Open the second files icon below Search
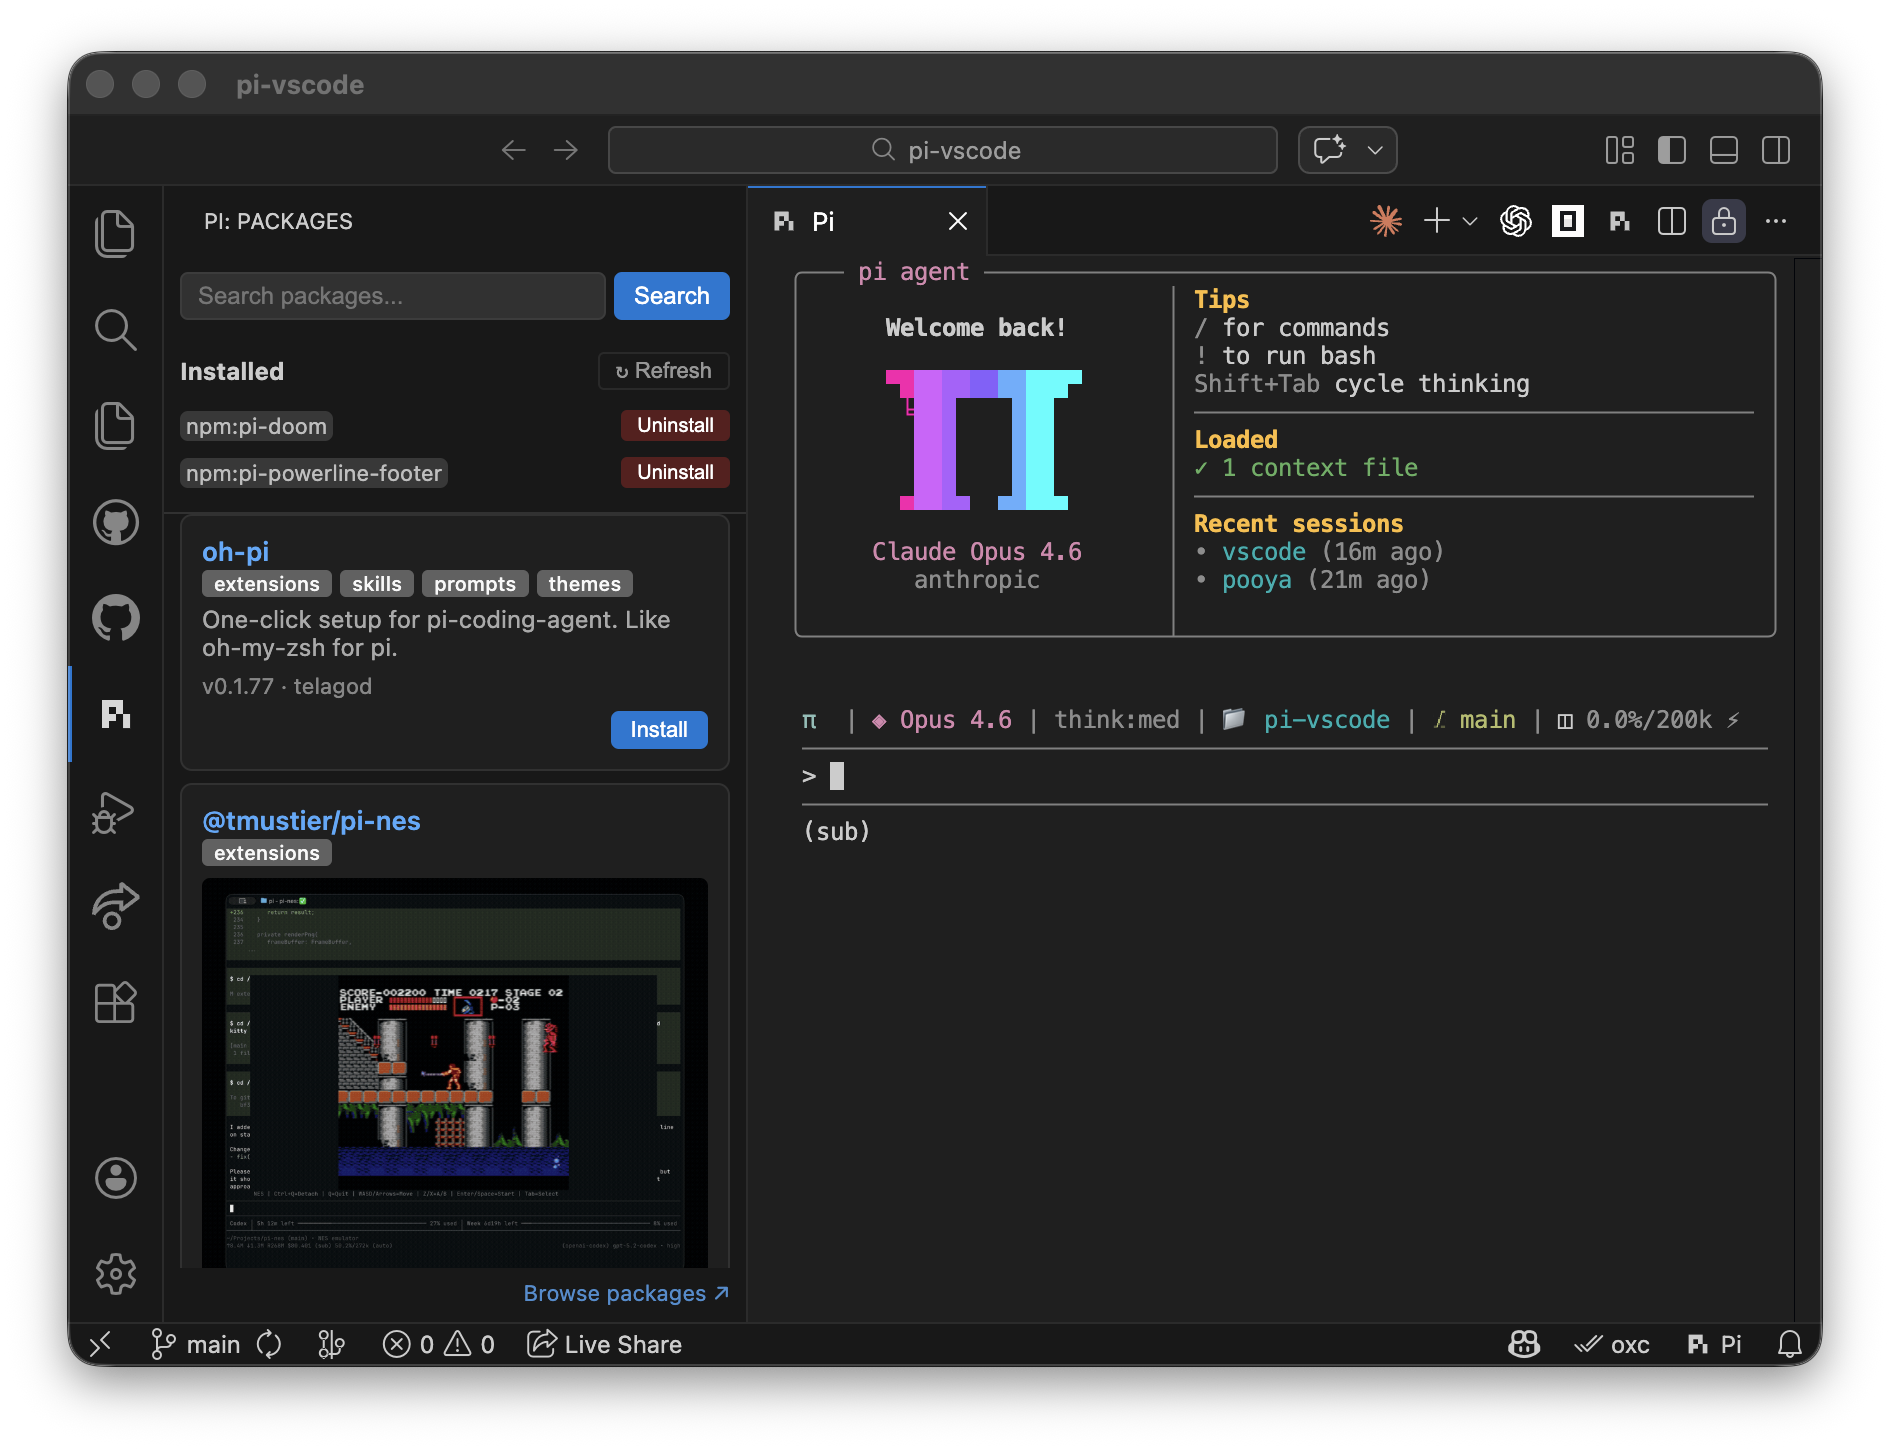The height and width of the screenshot is (1450, 1890). click(x=115, y=426)
